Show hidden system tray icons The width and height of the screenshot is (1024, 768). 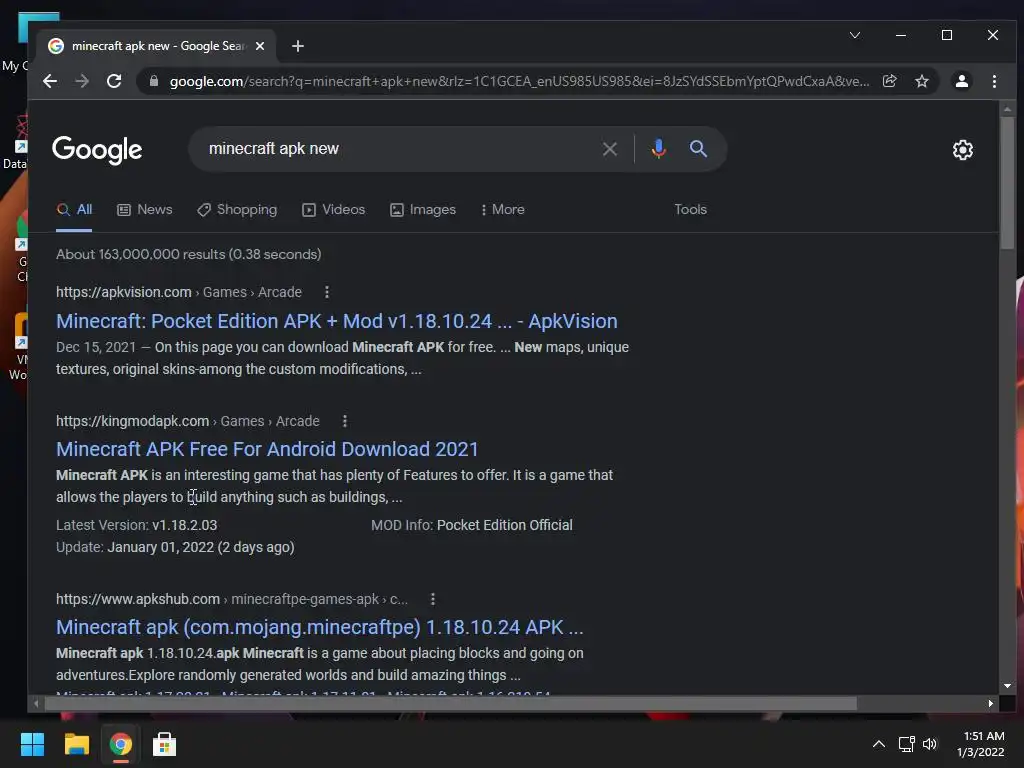(x=879, y=744)
